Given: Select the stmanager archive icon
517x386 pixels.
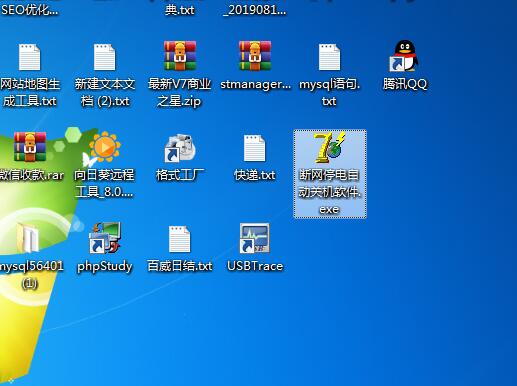Looking at the screenshot, I should pyautogui.click(x=255, y=56).
